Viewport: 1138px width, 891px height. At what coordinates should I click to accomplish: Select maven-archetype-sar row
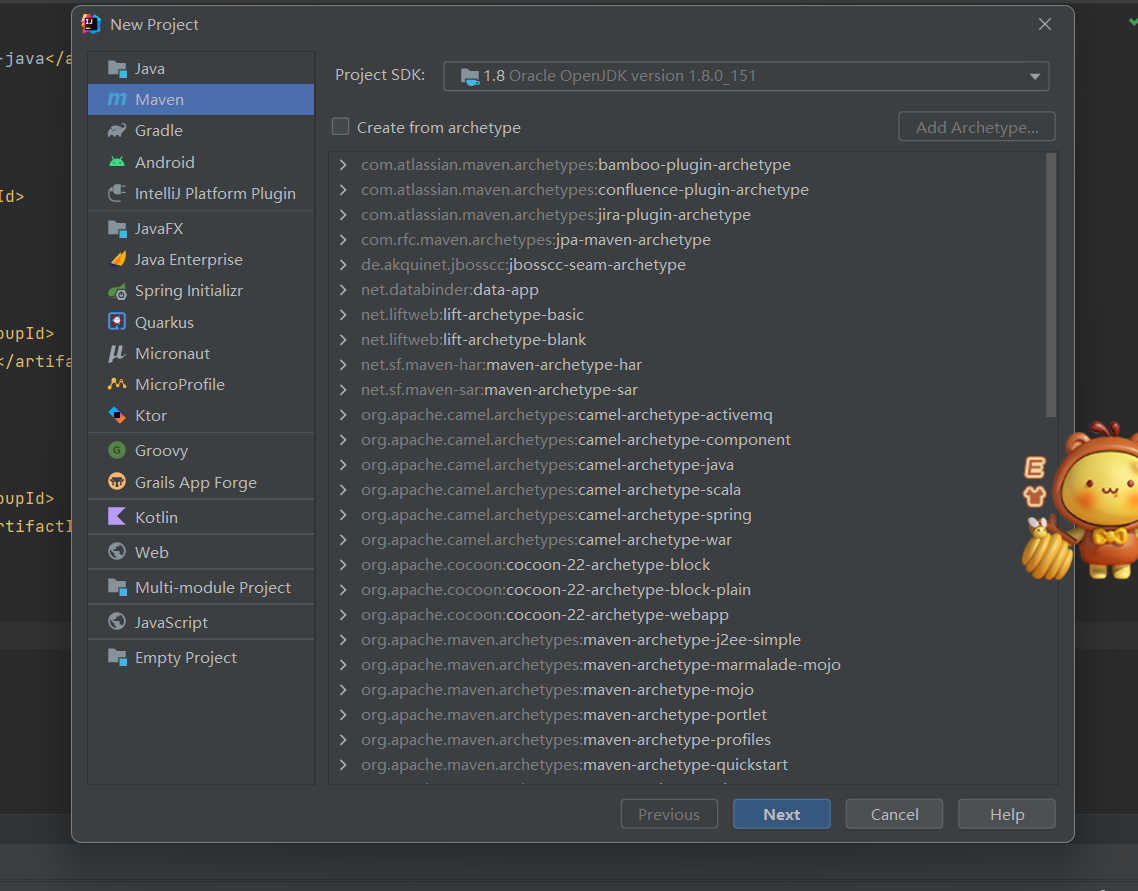tap(687, 390)
